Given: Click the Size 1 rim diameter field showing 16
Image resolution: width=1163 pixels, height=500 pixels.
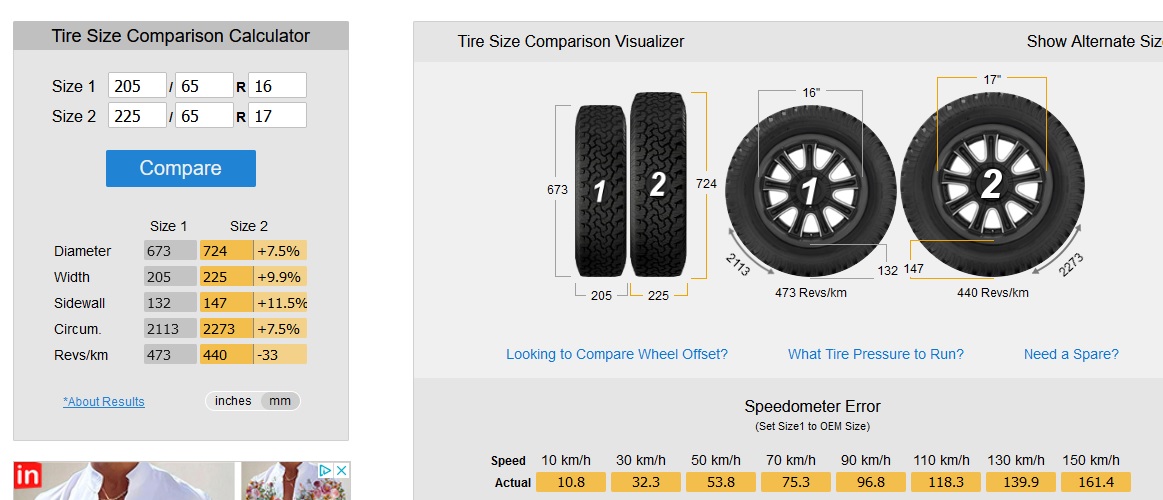Looking at the screenshot, I should 277,86.
